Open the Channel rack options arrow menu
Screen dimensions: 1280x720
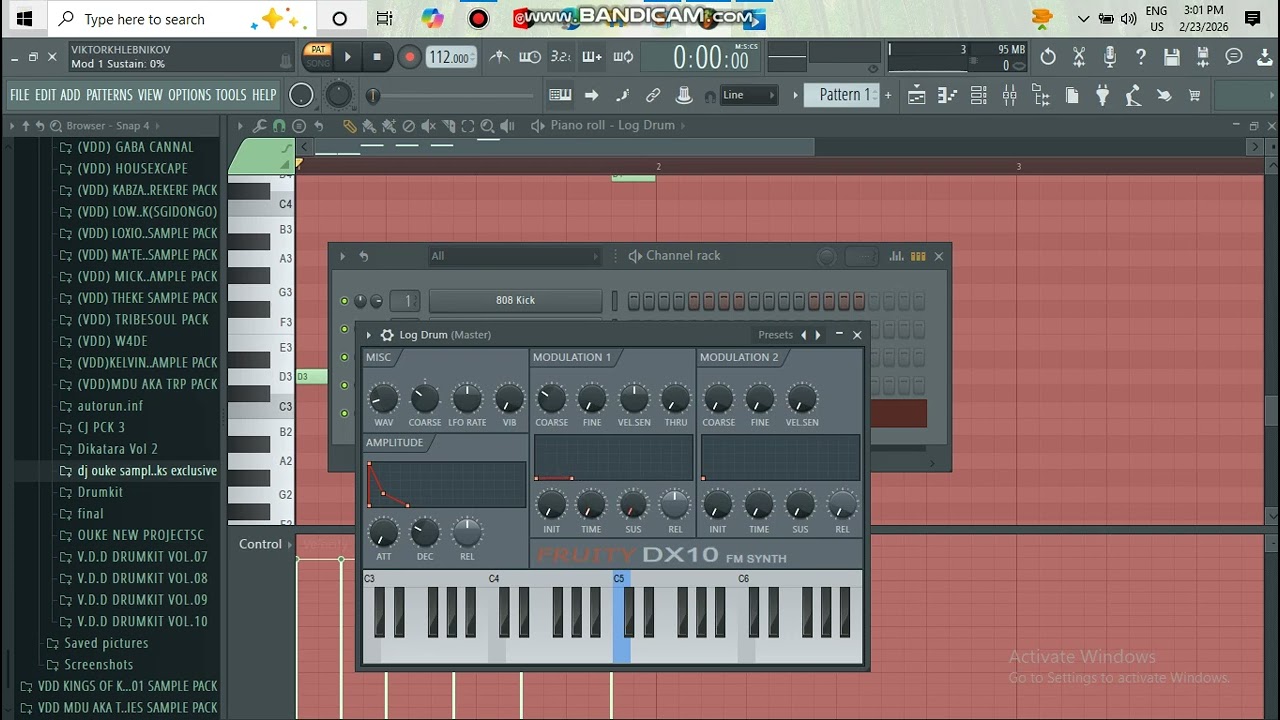pos(342,256)
